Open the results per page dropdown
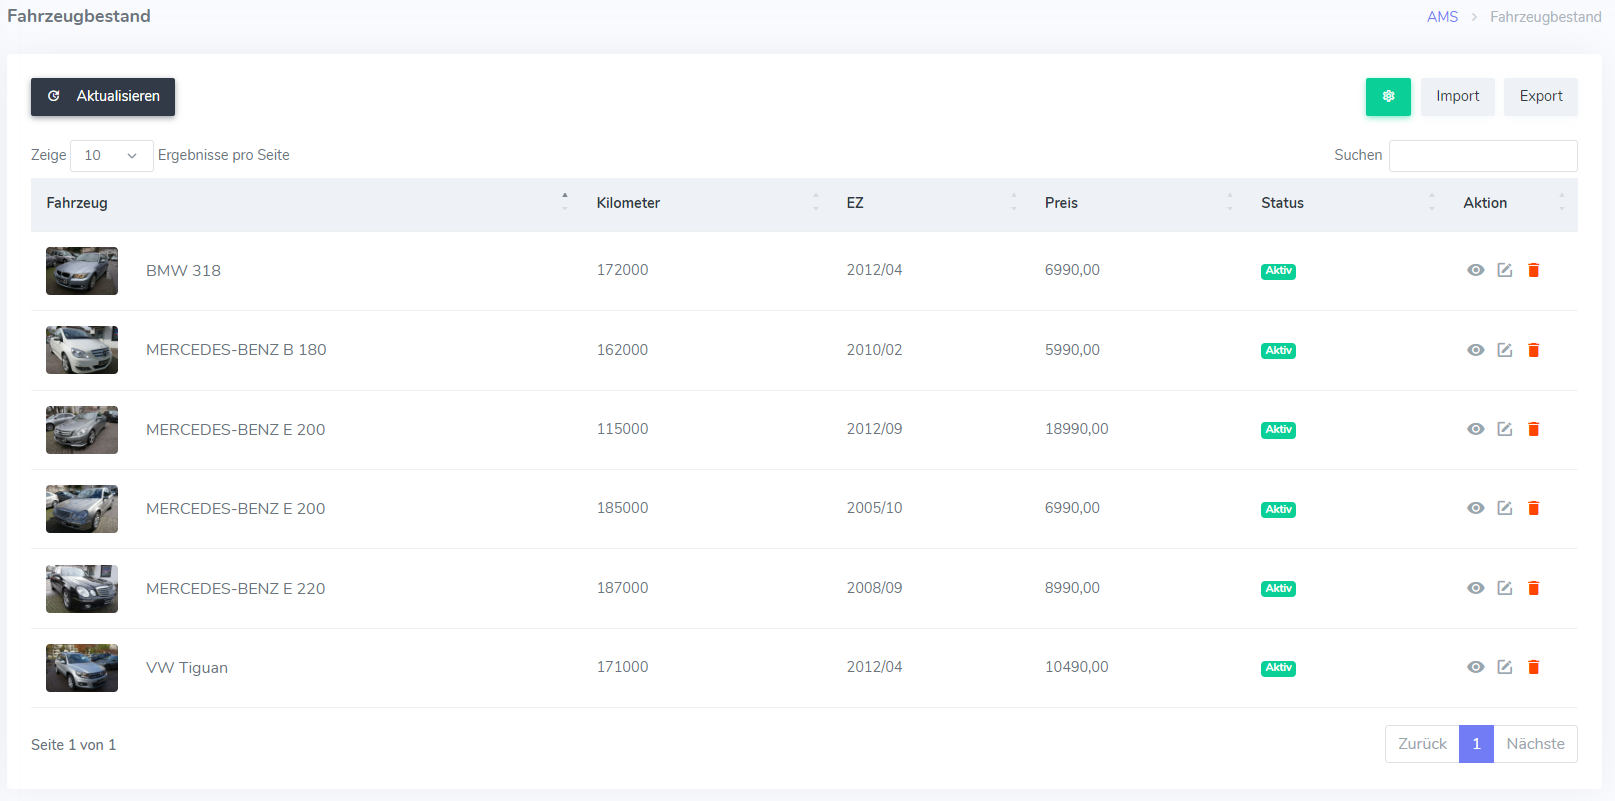Image resolution: width=1615 pixels, height=801 pixels. pyautogui.click(x=112, y=156)
